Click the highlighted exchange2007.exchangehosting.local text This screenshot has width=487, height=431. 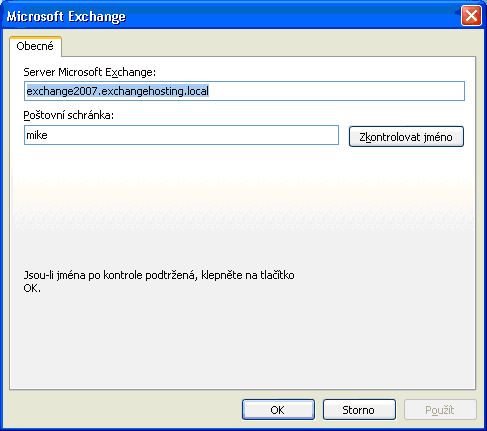coord(117,91)
